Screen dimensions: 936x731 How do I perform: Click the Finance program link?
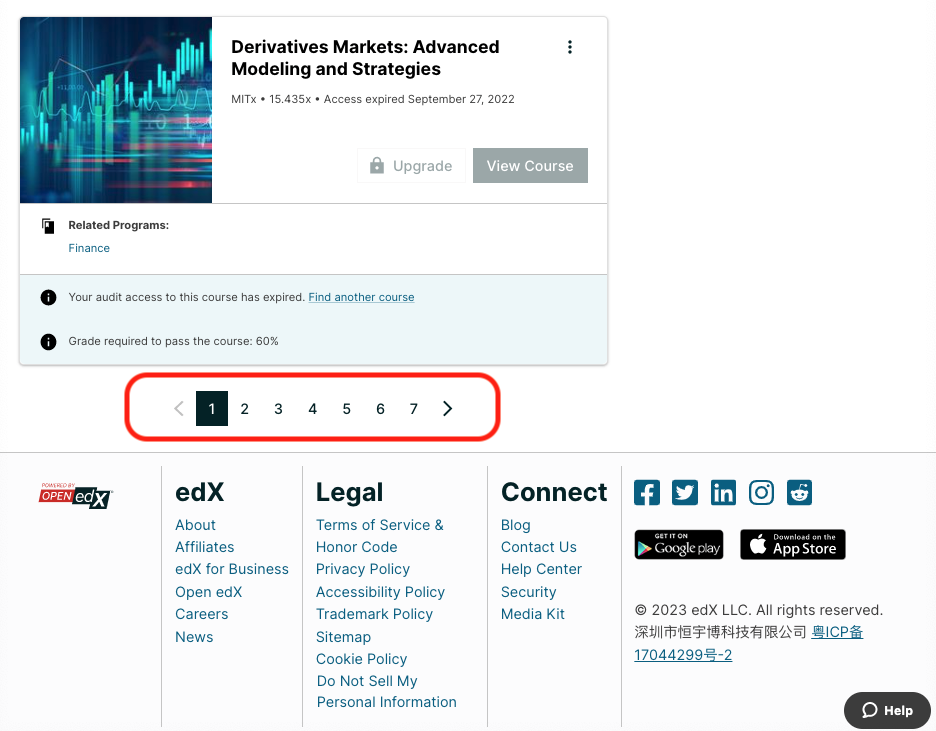pos(89,247)
